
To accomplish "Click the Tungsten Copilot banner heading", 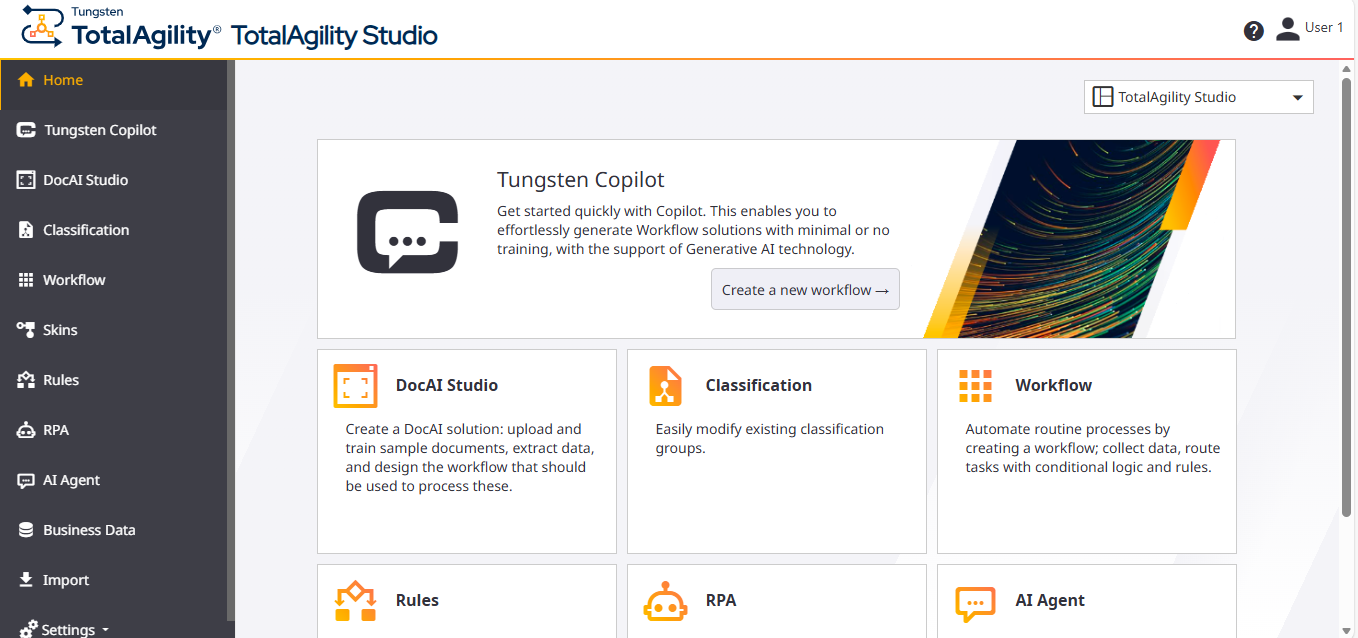I will [581, 180].
